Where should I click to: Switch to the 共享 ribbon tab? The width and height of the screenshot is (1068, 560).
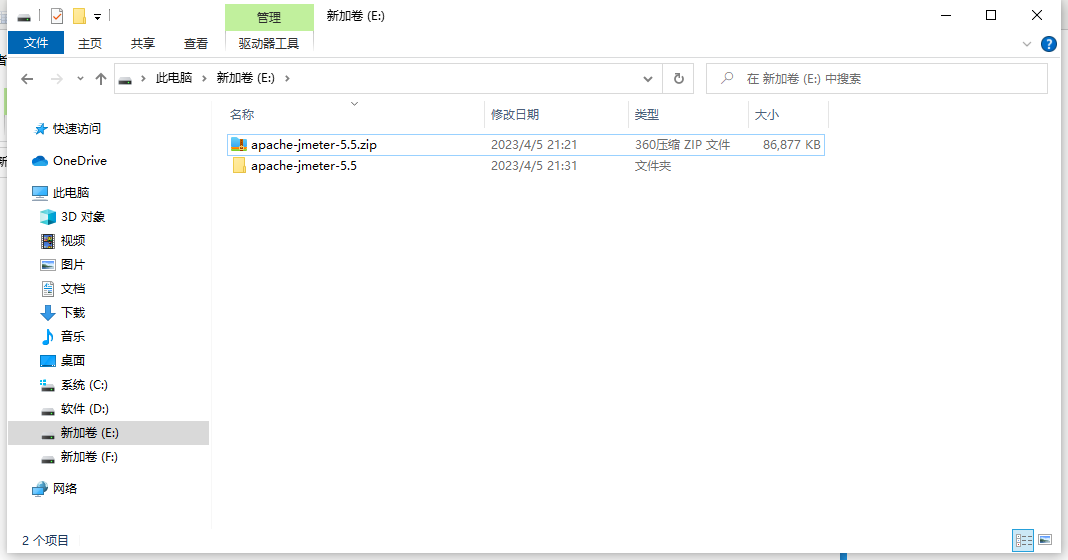pos(143,44)
